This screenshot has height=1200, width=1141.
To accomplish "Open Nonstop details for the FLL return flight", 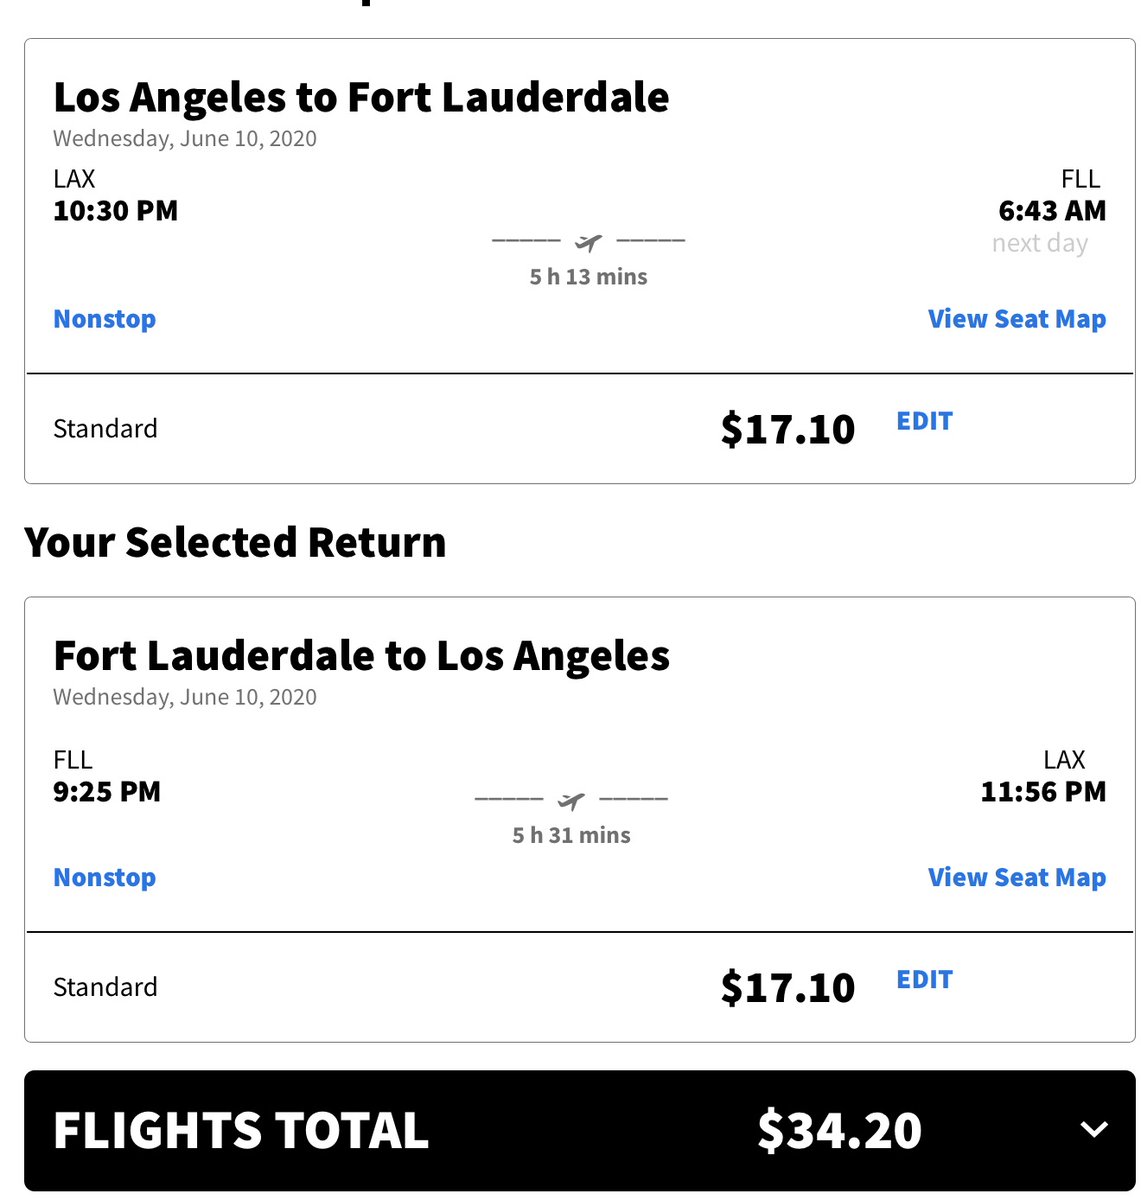I will pyautogui.click(x=105, y=877).
